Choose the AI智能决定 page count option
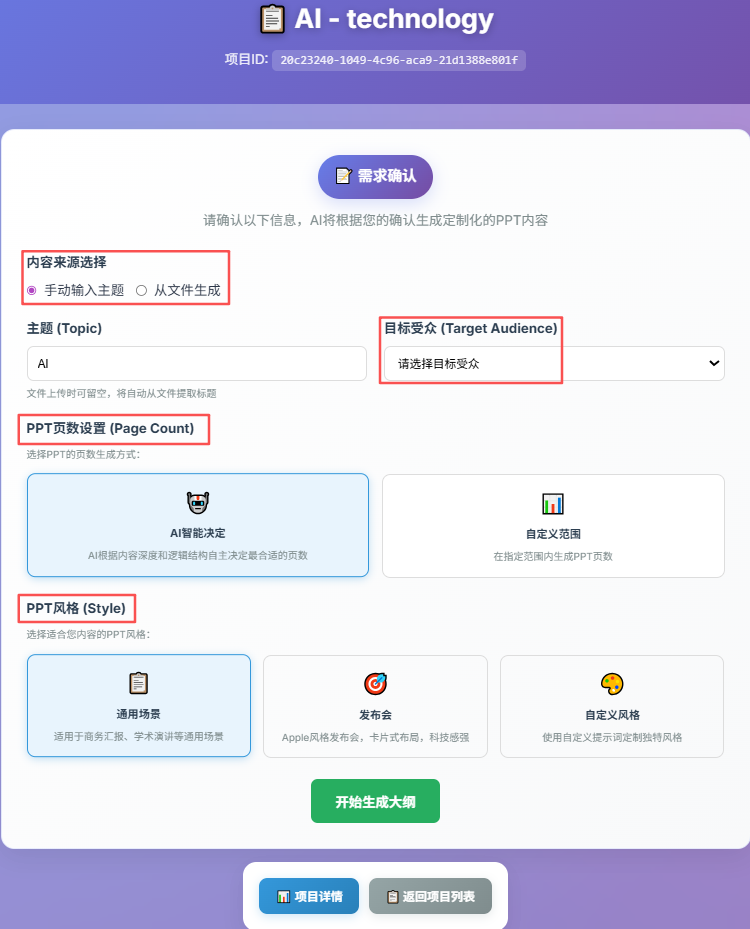The height and width of the screenshot is (929, 750). [x=198, y=525]
